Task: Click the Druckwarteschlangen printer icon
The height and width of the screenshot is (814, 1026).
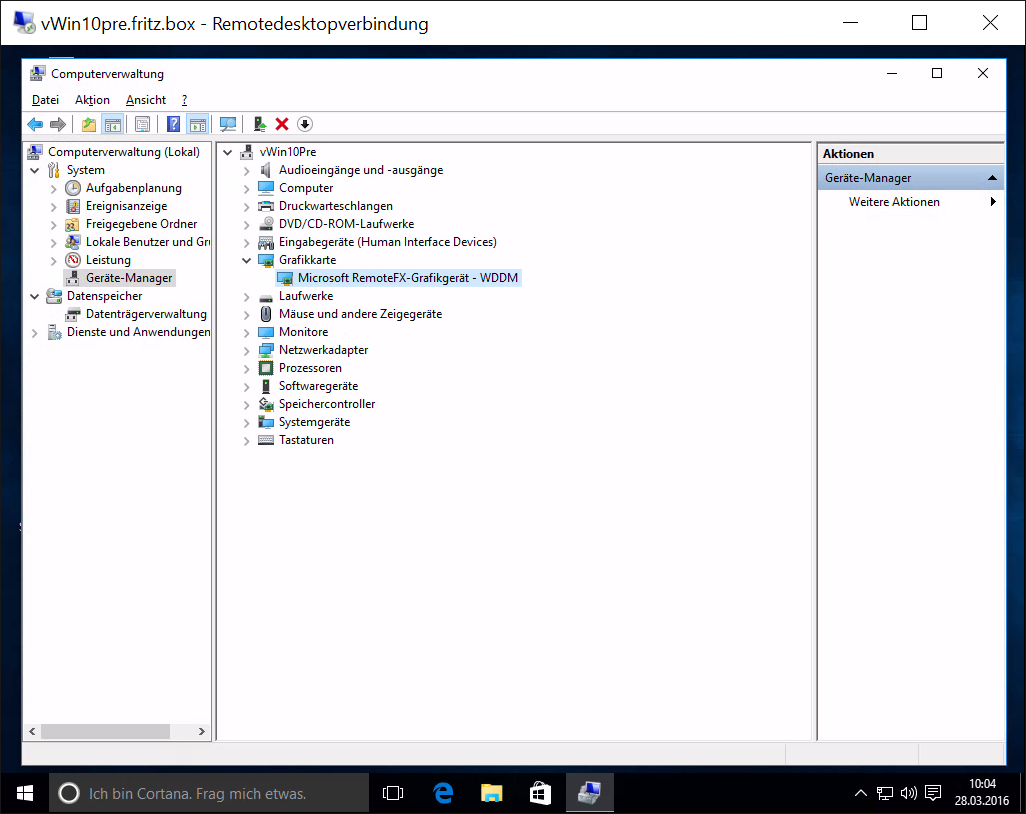Action: [266, 206]
